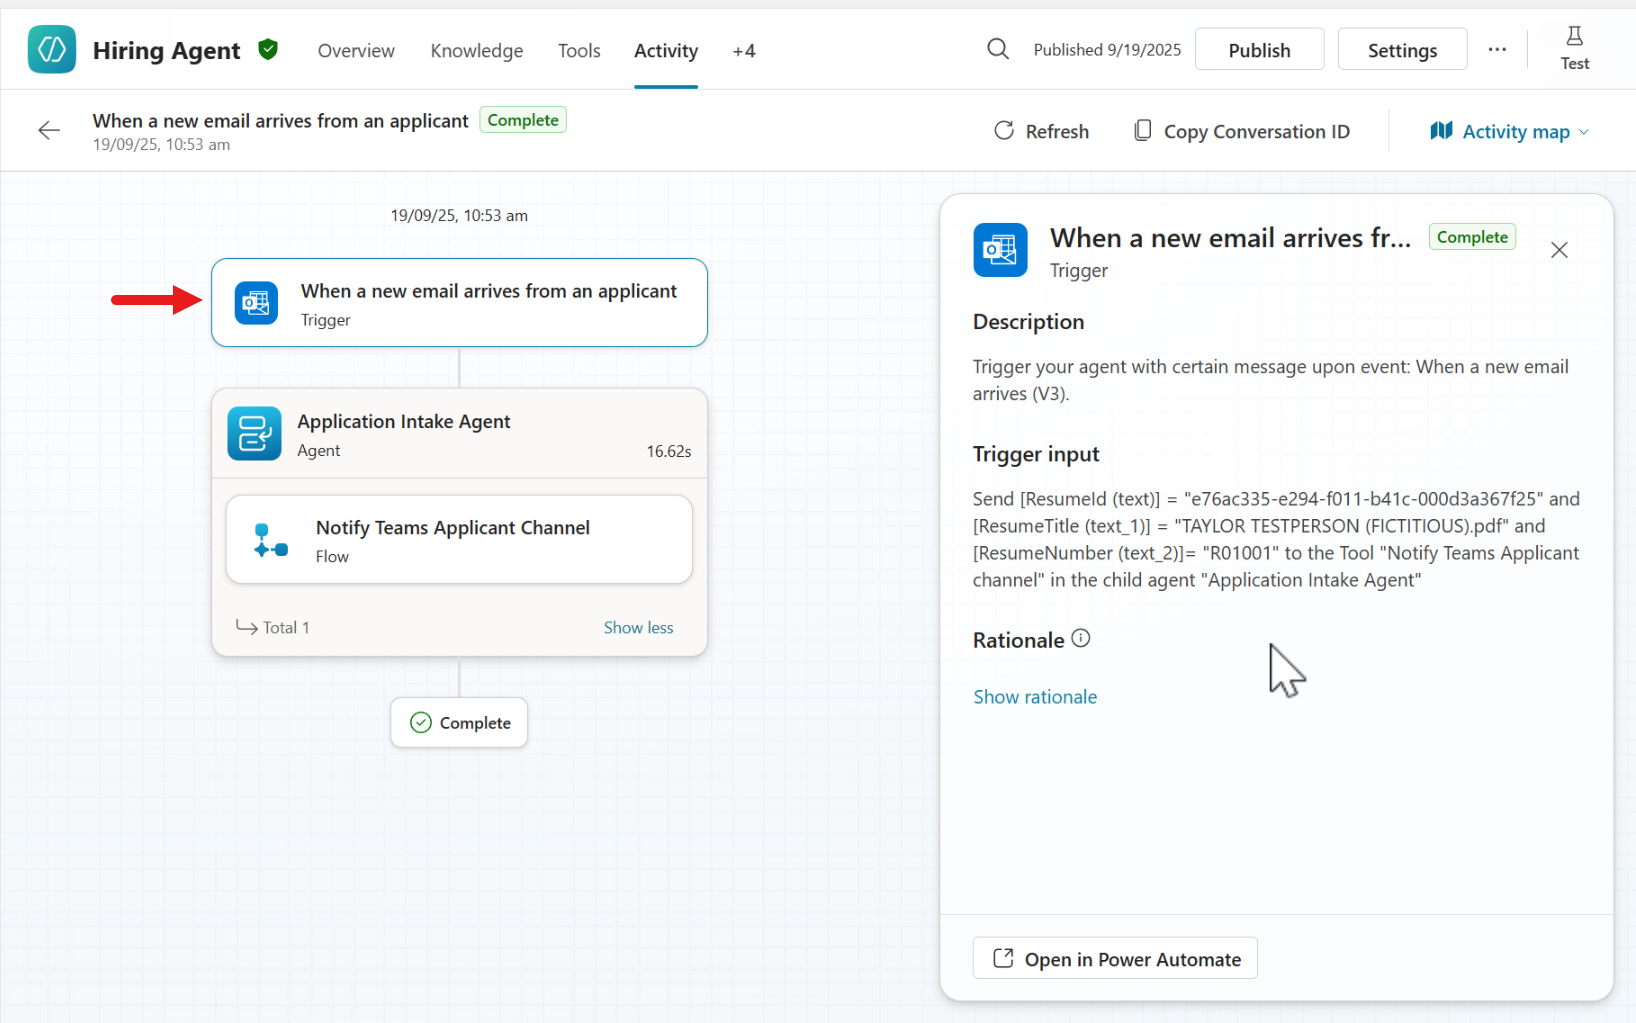Screen dimensions: 1636x1023
Task: Click Open in Power Automate button
Action: [1115, 959]
